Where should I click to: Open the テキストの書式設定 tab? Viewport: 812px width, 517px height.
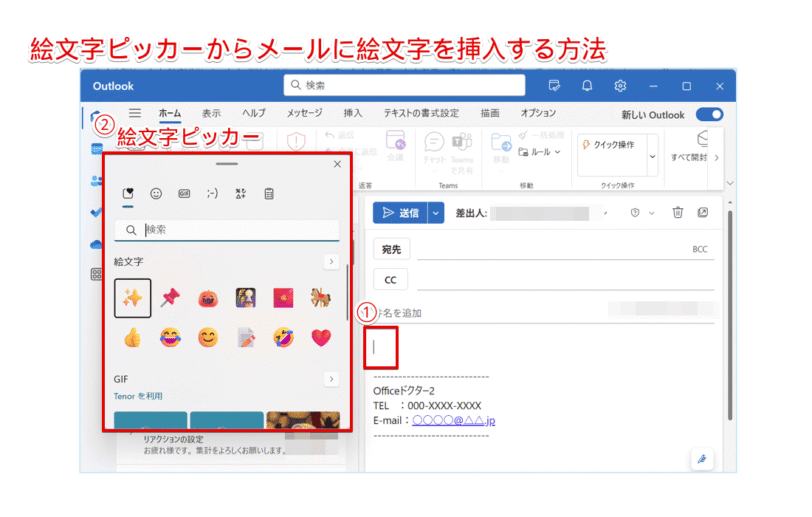coord(421,113)
